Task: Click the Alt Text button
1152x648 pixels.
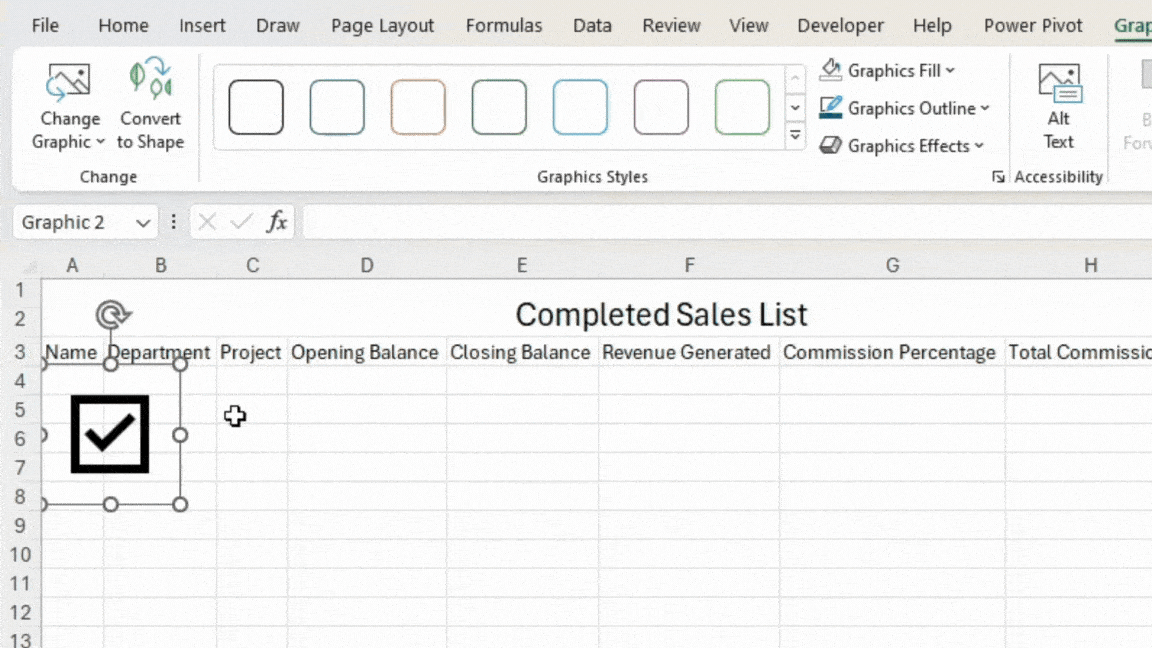Action: coord(1058,104)
